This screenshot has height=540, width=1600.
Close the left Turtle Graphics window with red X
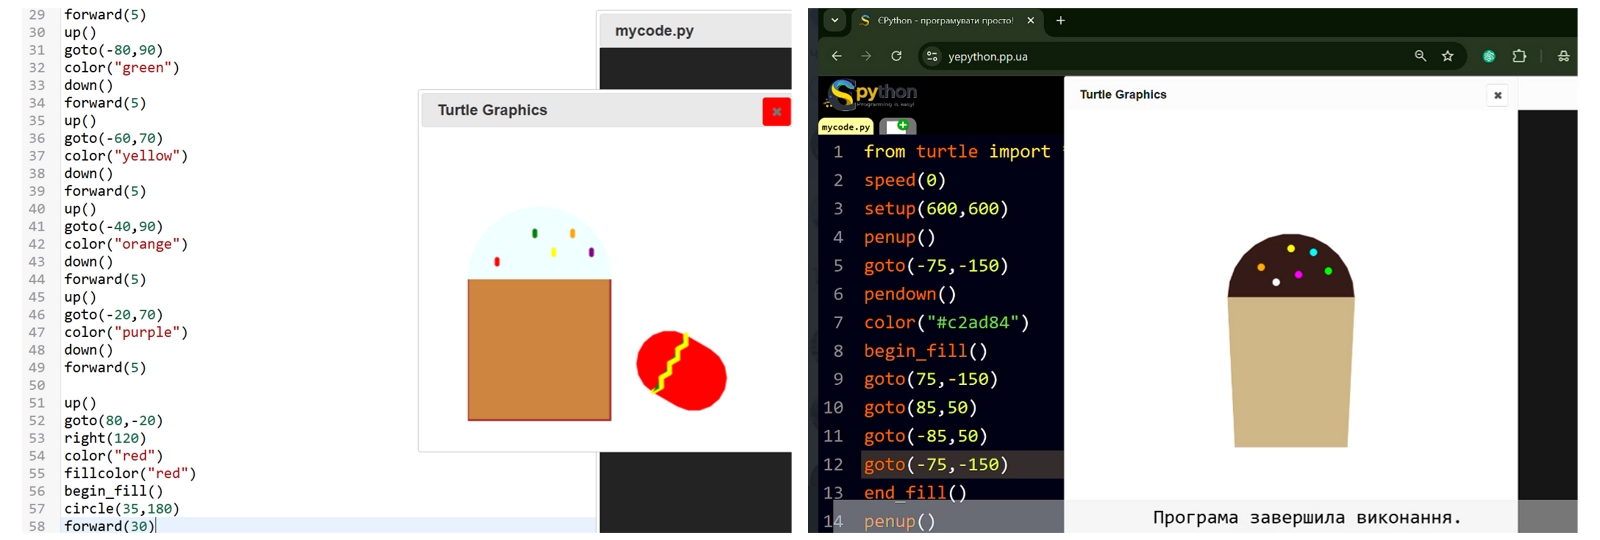pos(776,111)
